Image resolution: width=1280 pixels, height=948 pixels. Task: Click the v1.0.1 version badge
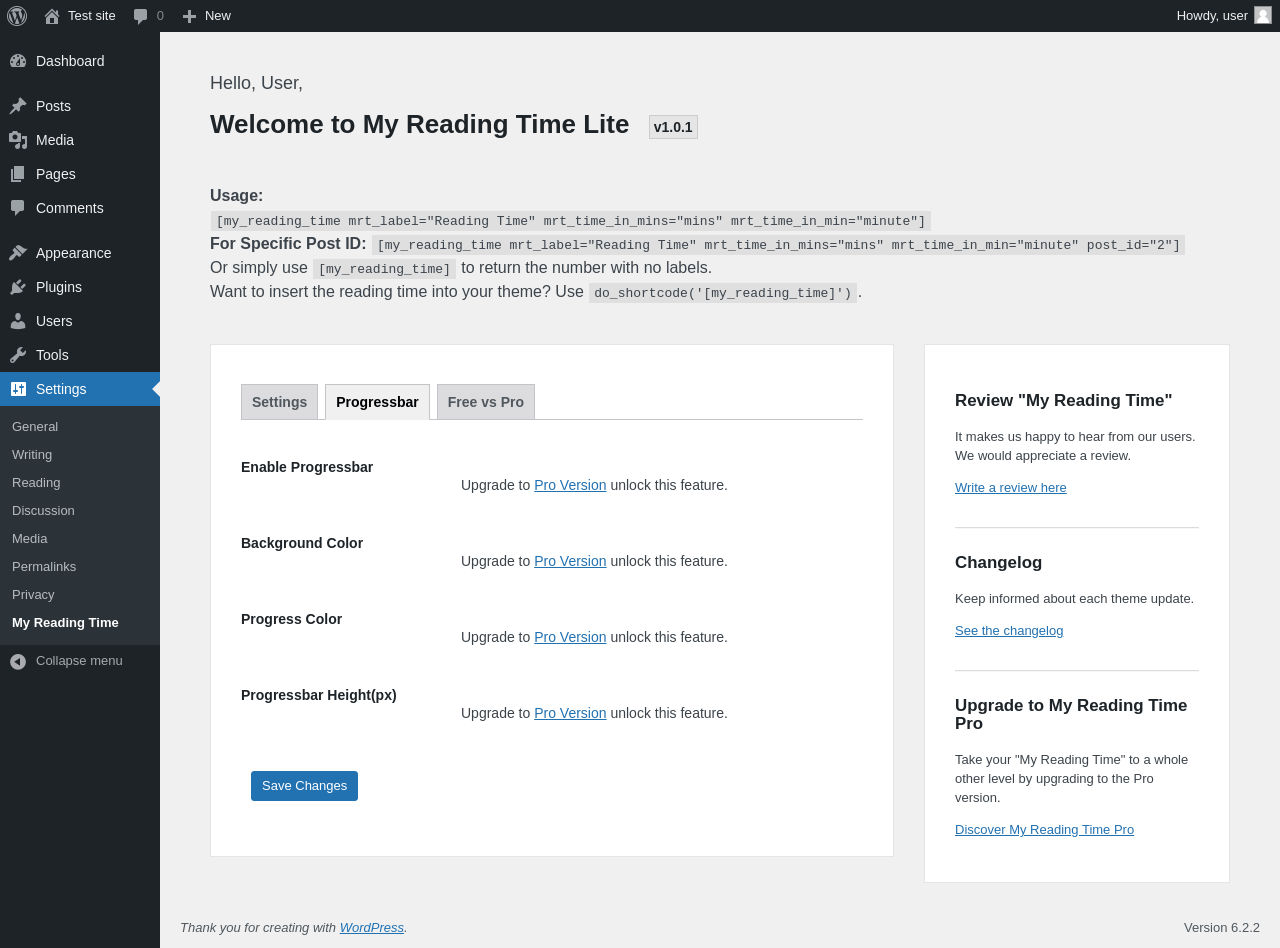[x=673, y=127]
